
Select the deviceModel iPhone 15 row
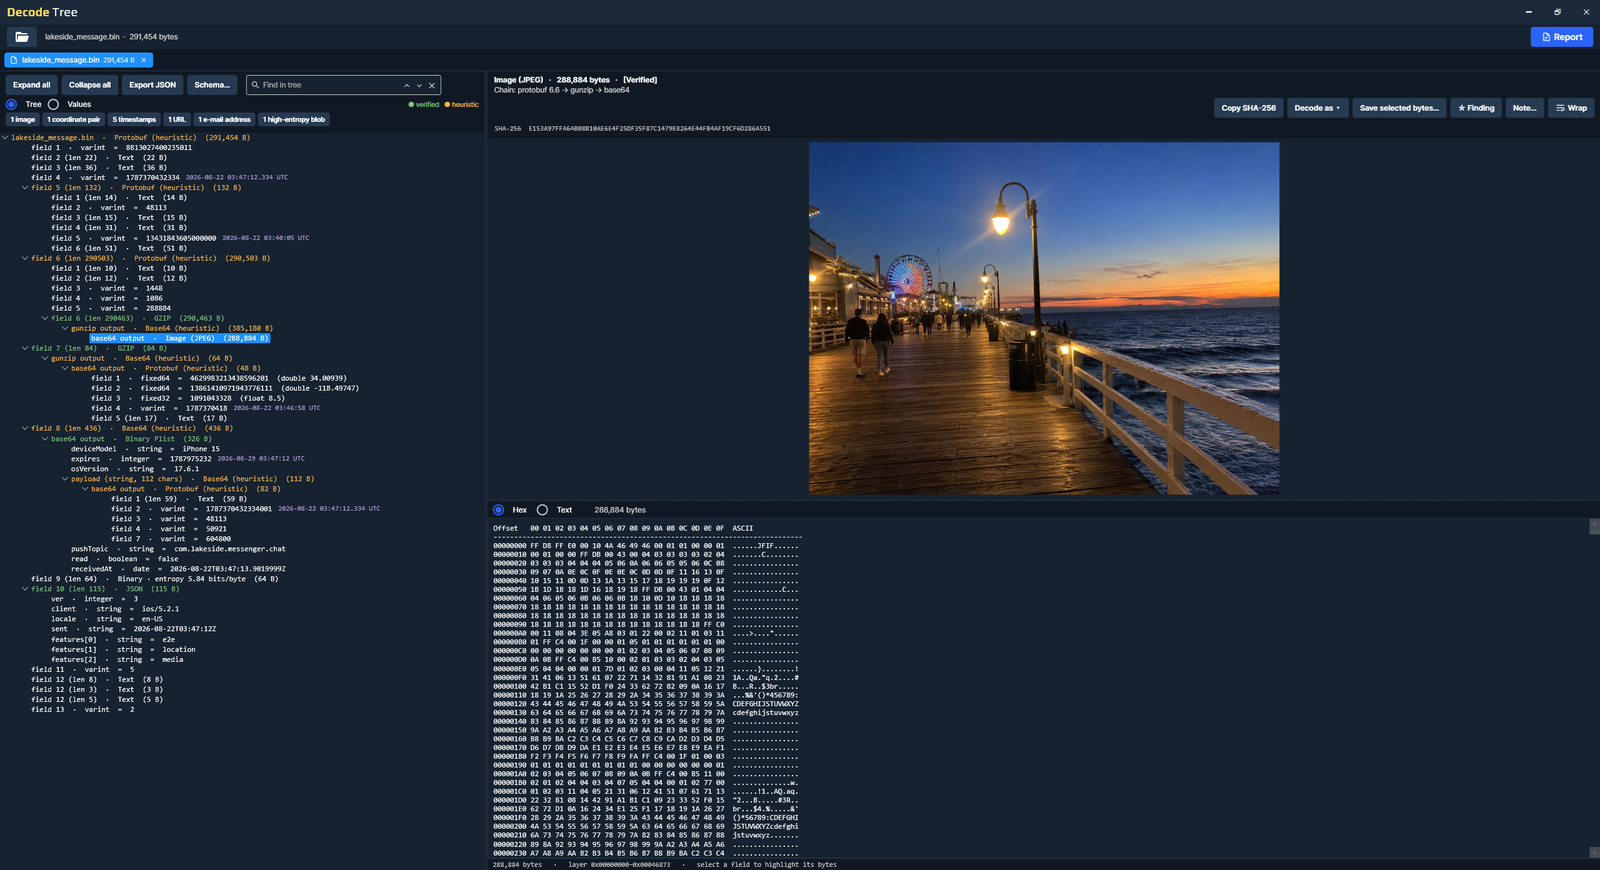coord(145,449)
